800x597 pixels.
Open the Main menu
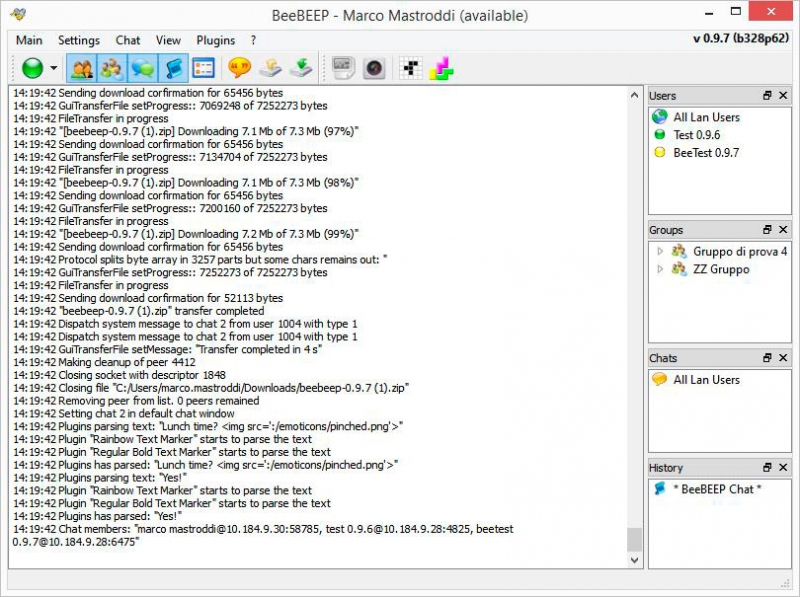tap(29, 40)
